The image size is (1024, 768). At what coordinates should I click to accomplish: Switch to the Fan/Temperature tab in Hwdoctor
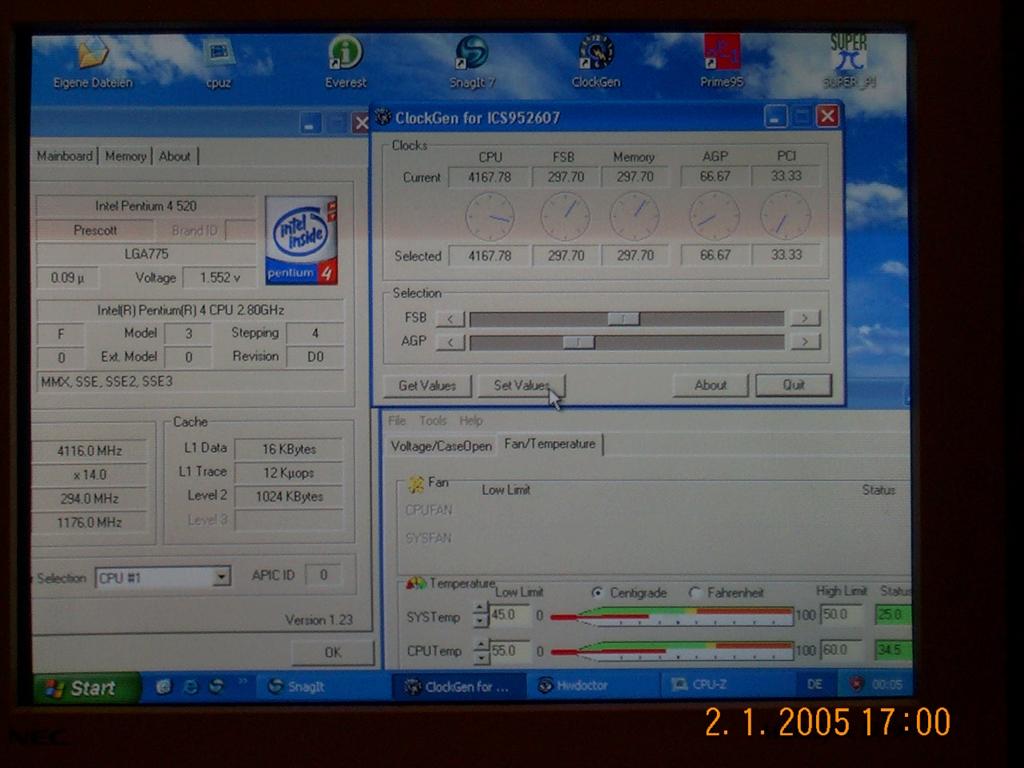[550, 444]
